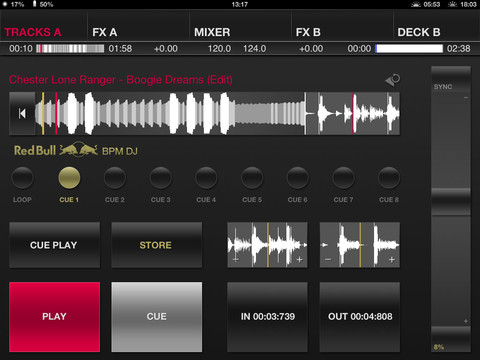This screenshot has height=360, width=480.
Task: Click Deck A remaining time 01:58
Action: 120,49
